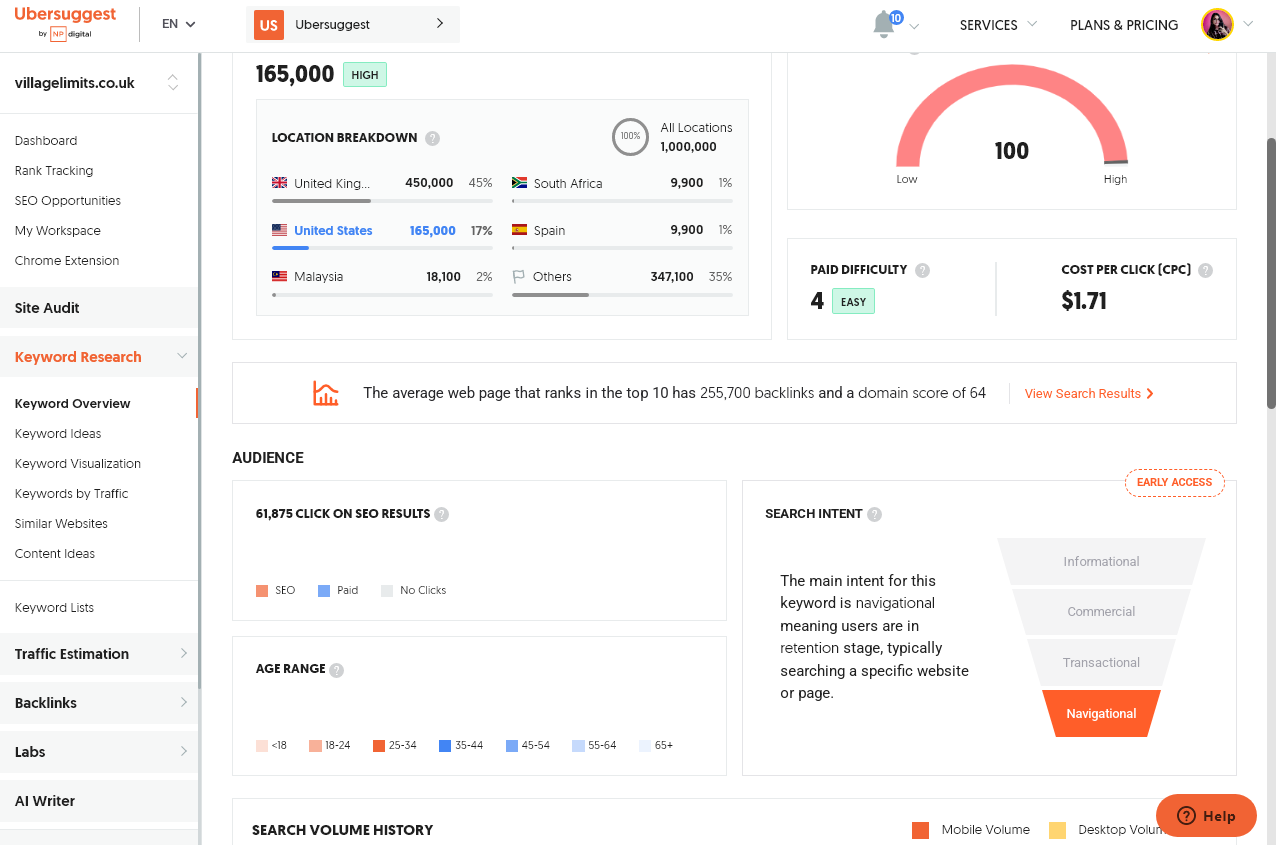
Task: Click the Paid Difficulty question mark icon
Action: pyautogui.click(x=922, y=269)
